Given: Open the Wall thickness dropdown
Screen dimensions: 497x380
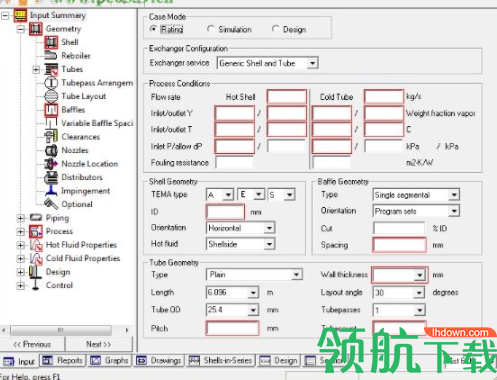Looking at the screenshot, I should click(419, 275).
